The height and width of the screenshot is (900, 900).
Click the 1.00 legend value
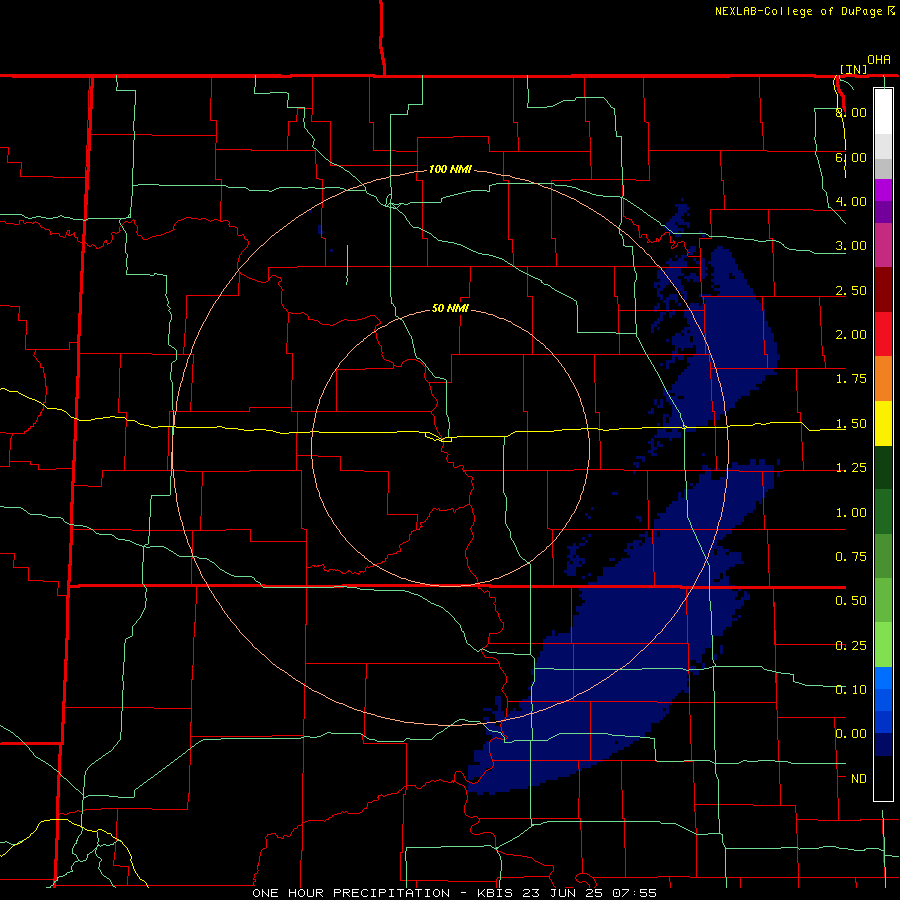pos(851,513)
